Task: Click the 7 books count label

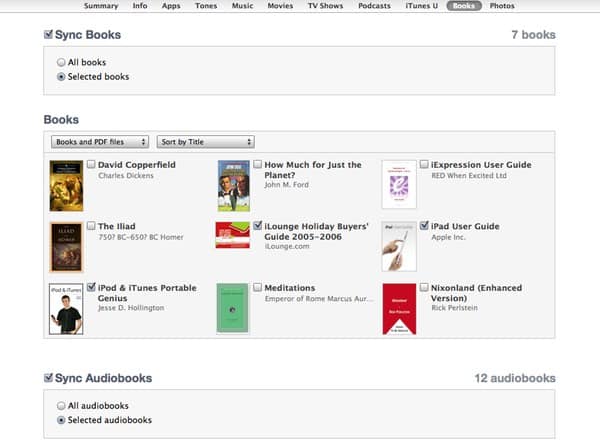Action: (x=533, y=34)
